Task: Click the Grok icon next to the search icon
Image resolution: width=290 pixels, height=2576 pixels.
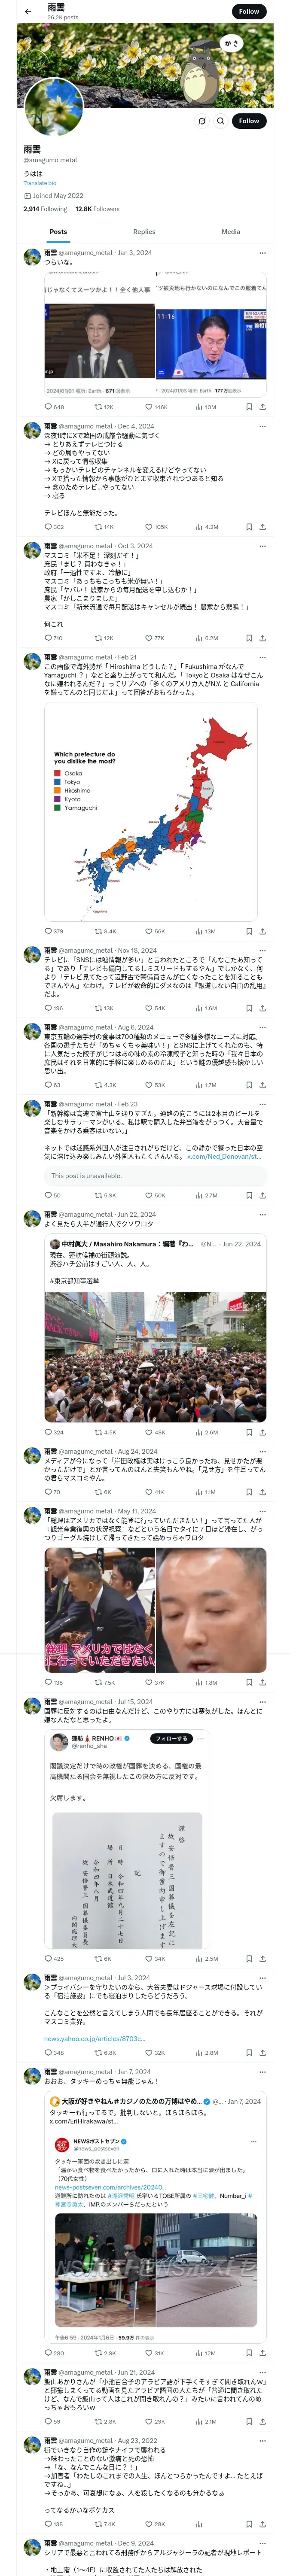Action: (202, 121)
